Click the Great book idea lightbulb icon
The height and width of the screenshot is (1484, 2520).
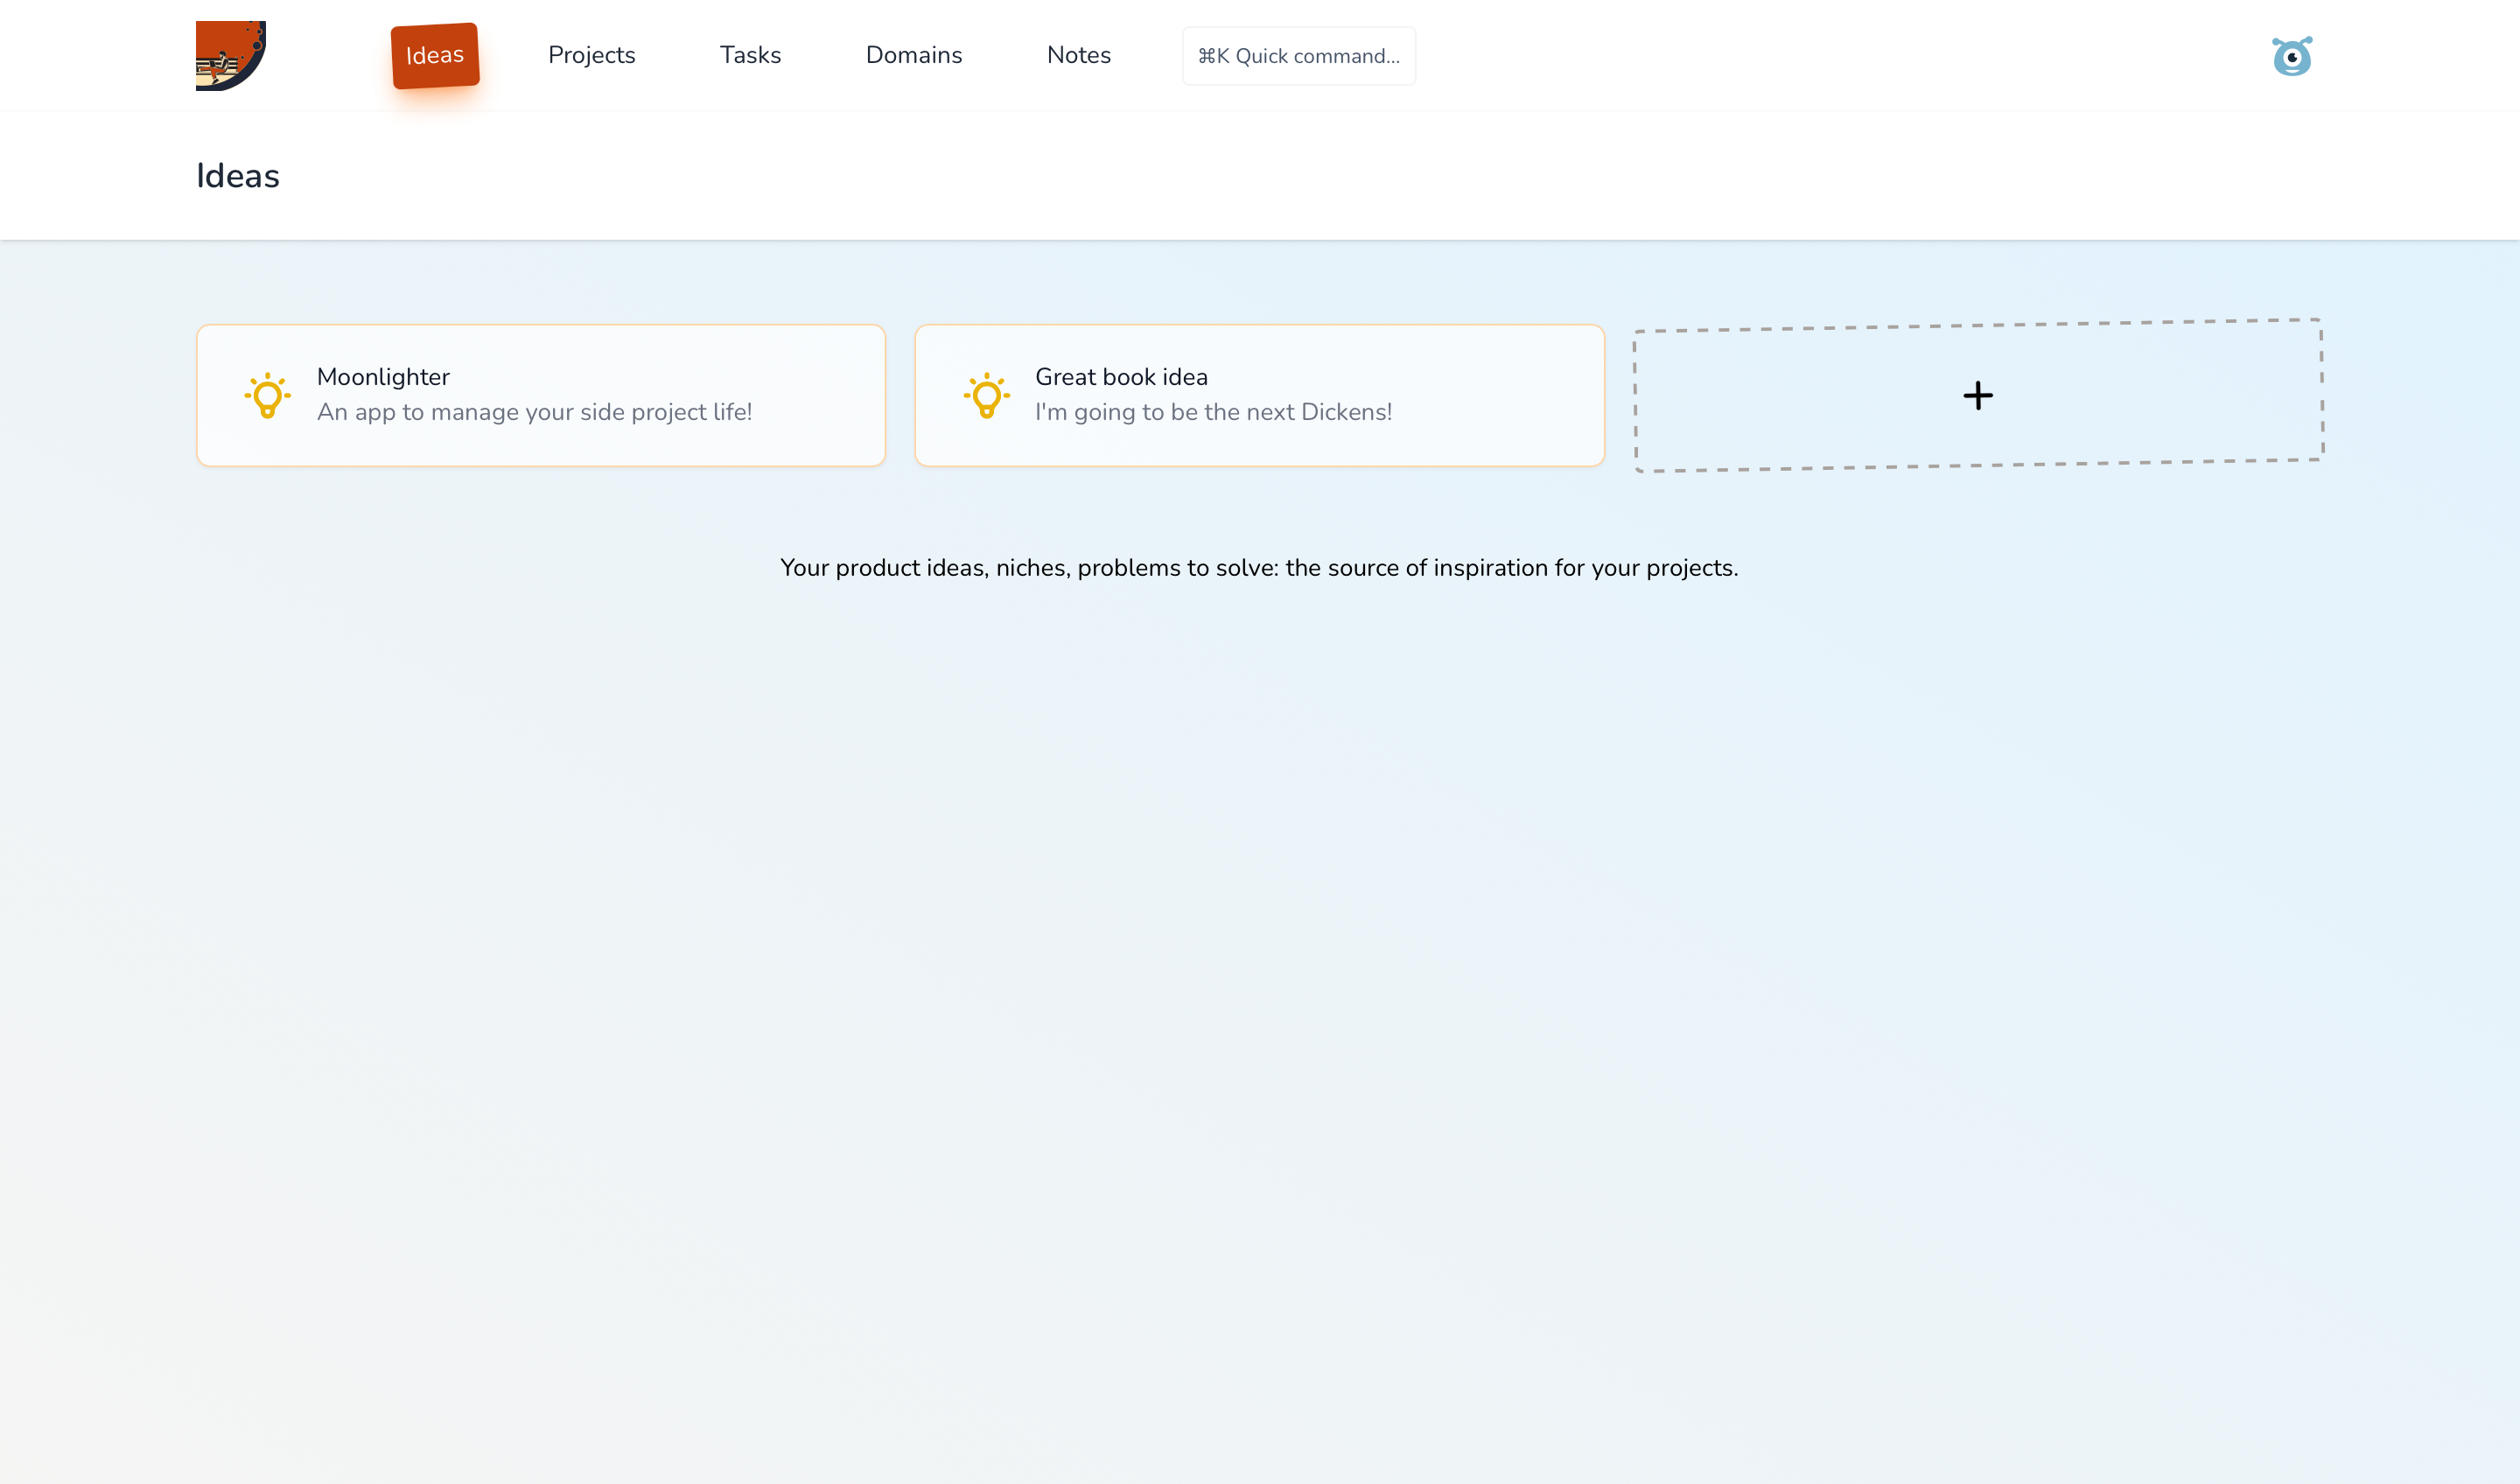986,395
